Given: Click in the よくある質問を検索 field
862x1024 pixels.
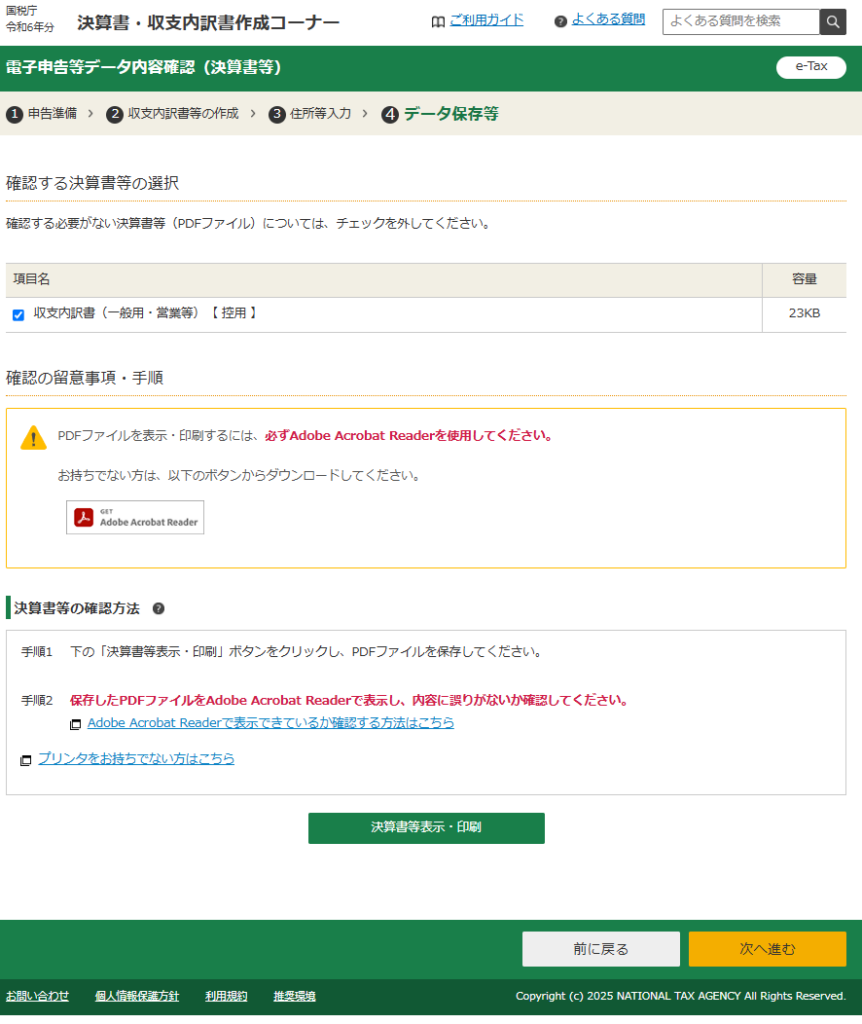Looking at the screenshot, I should click(x=740, y=22).
